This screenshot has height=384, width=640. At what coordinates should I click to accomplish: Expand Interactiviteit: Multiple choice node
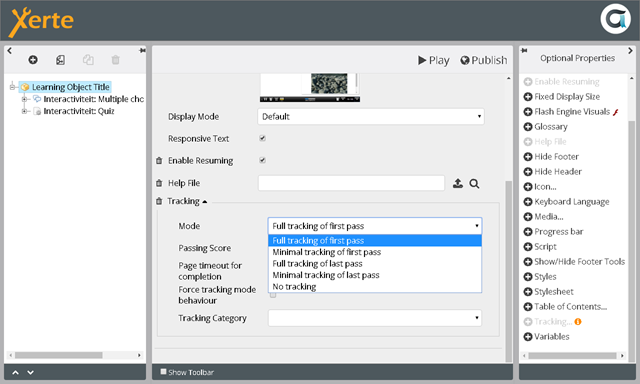[24, 99]
